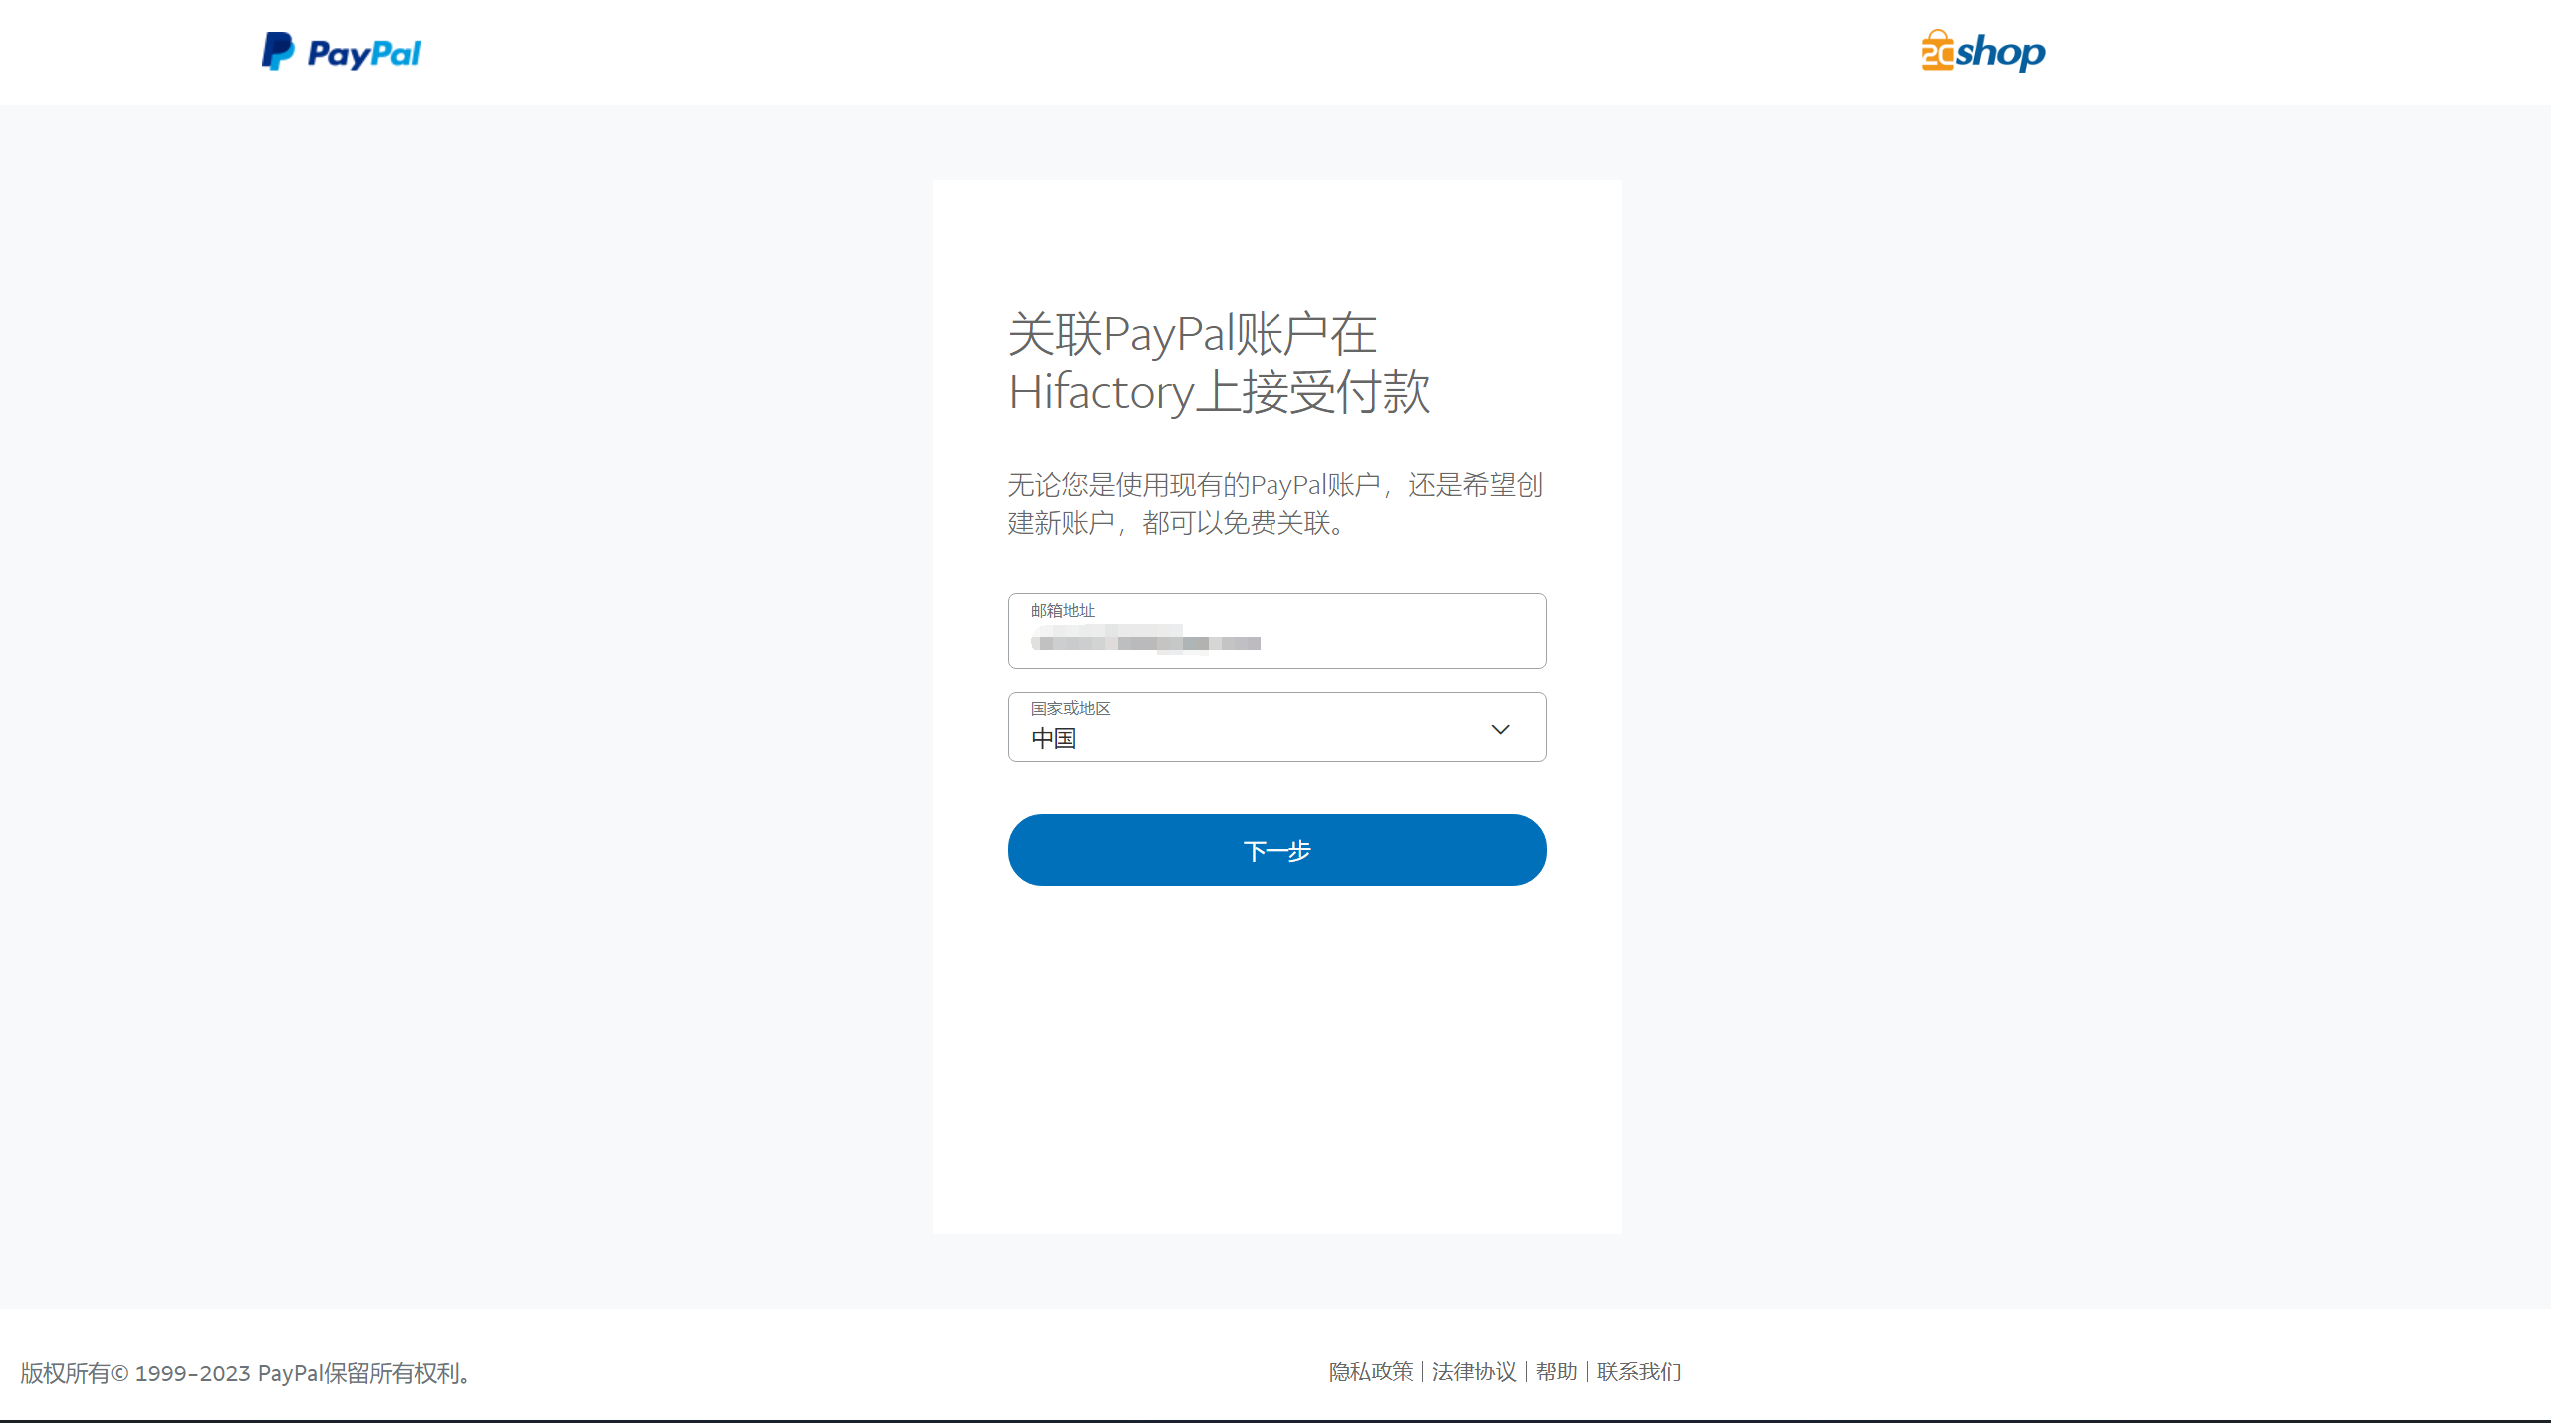Viewport: 2551px width, 1423px height.
Task: Click the PayPal logo in the header
Action: pos(341,52)
